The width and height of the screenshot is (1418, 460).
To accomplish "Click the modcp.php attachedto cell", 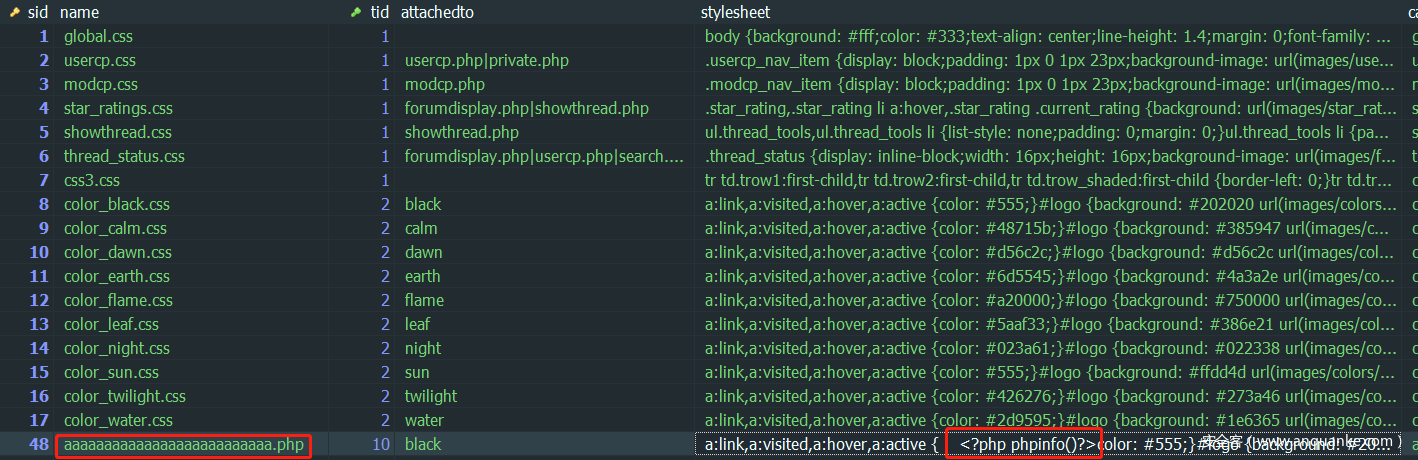I will click(x=445, y=84).
